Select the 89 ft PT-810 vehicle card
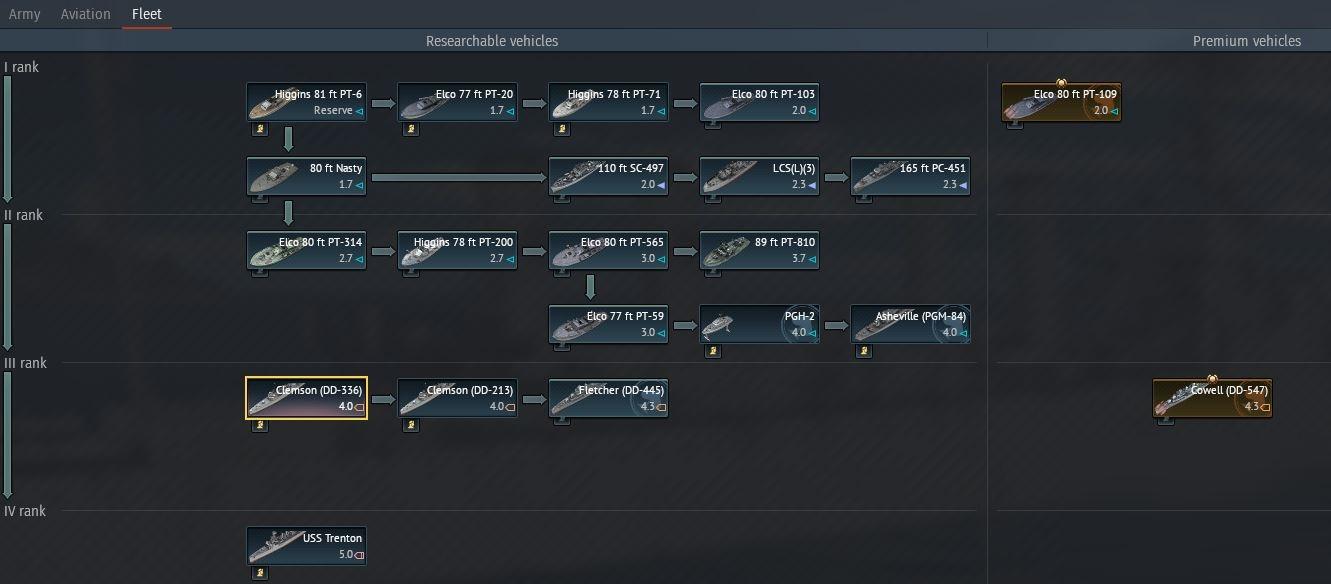The image size is (1331, 584). pyautogui.click(x=759, y=250)
